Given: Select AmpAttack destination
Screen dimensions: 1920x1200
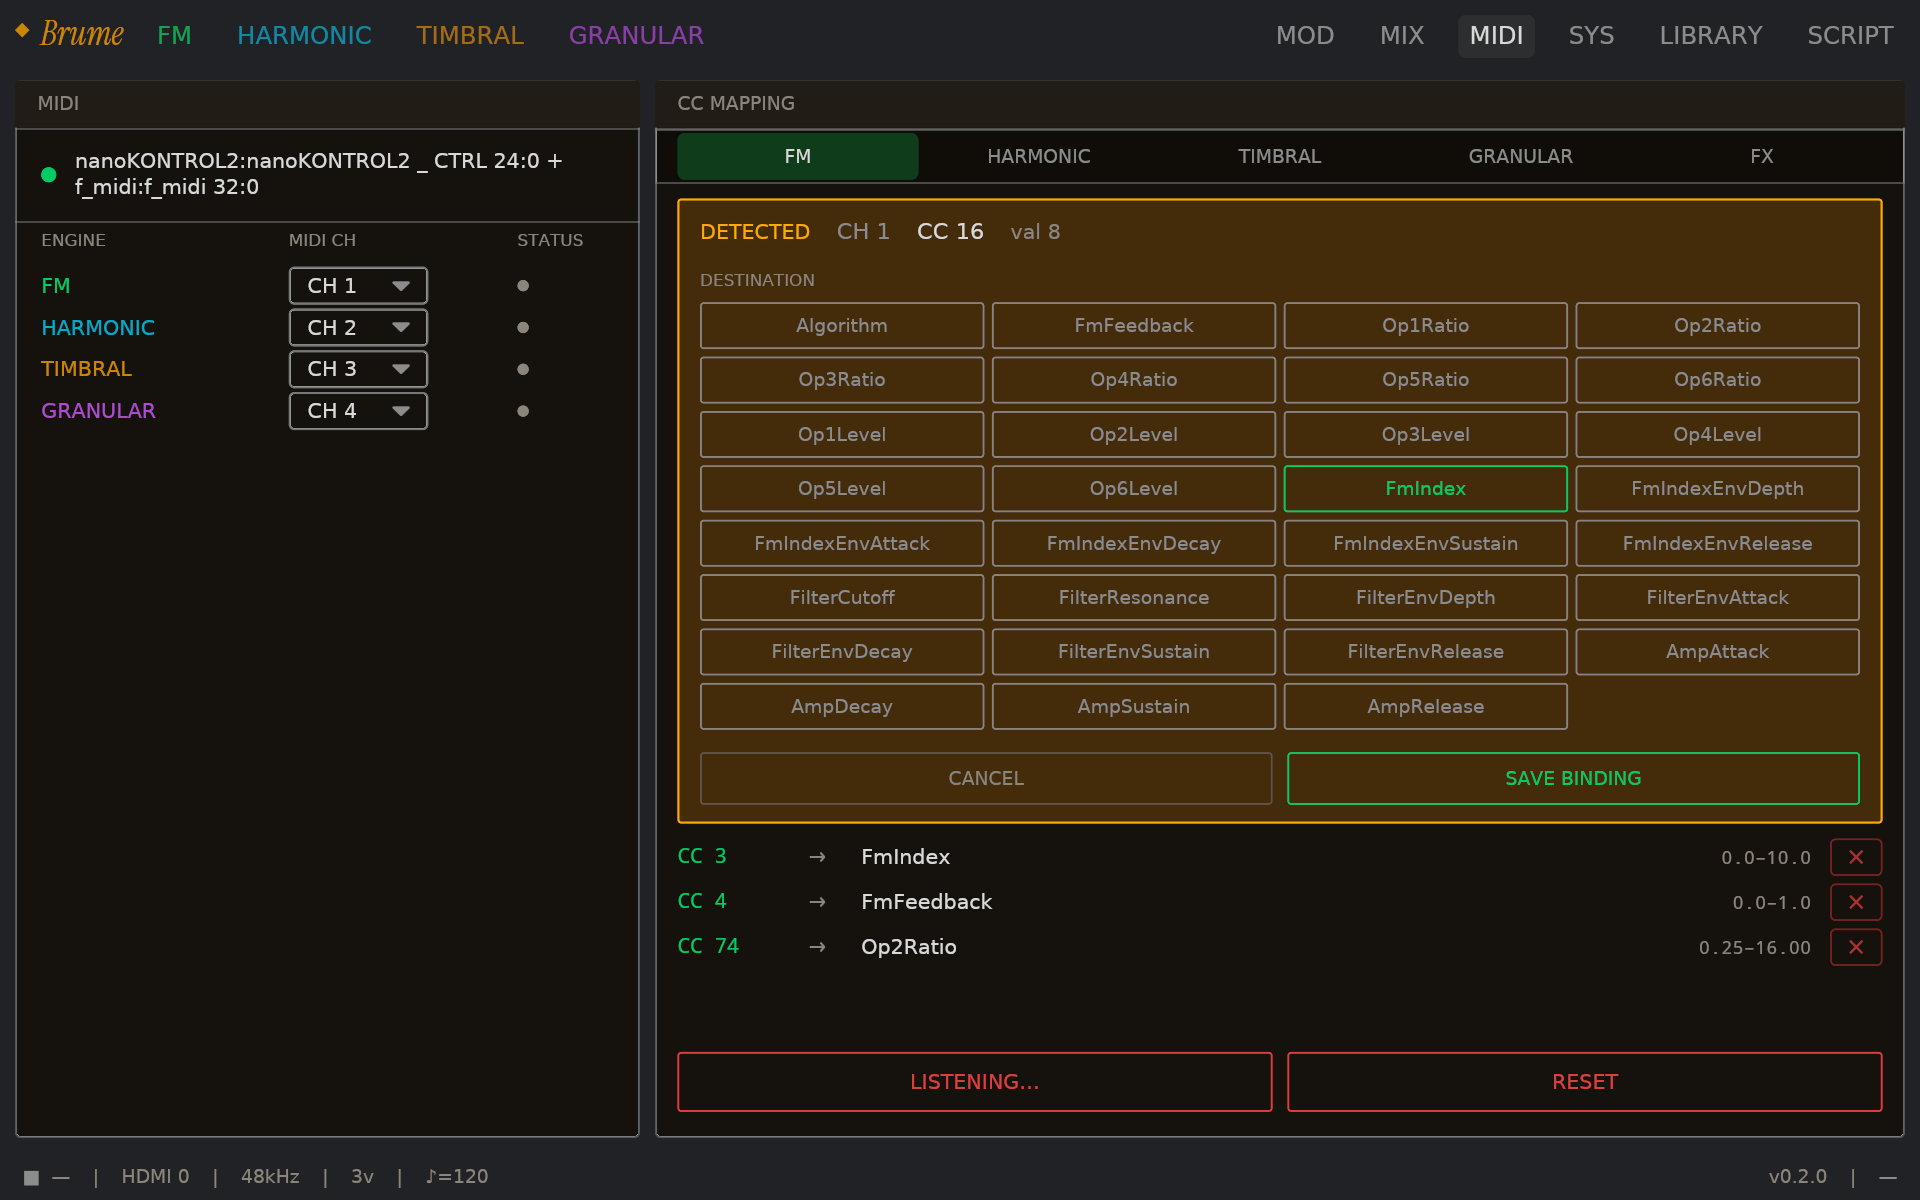Looking at the screenshot, I should pyautogui.click(x=1718, y=652).
